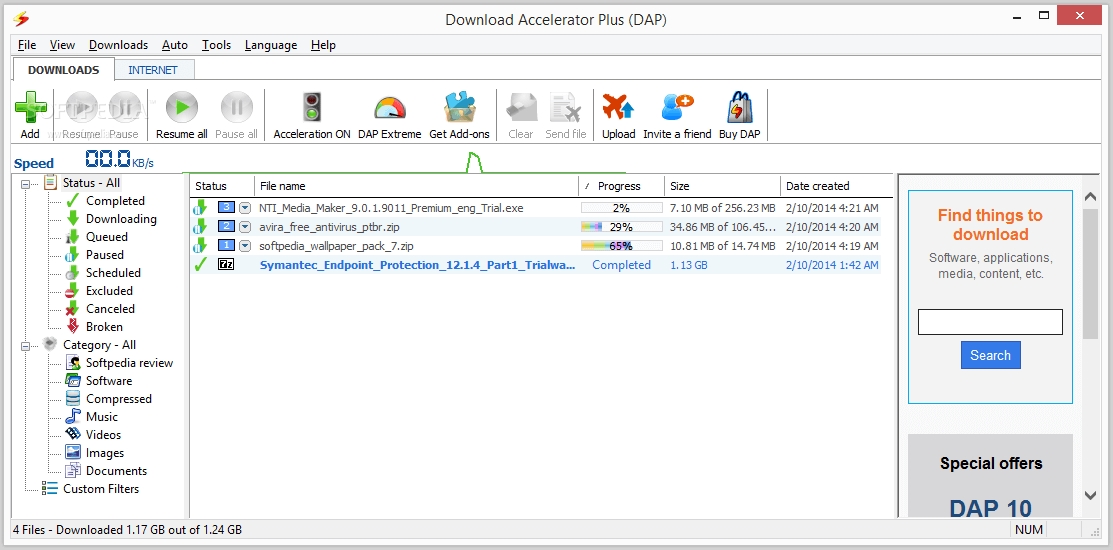Sort by the File name column header
This screenshot has height=550, width=1113.
click(417, 186)
